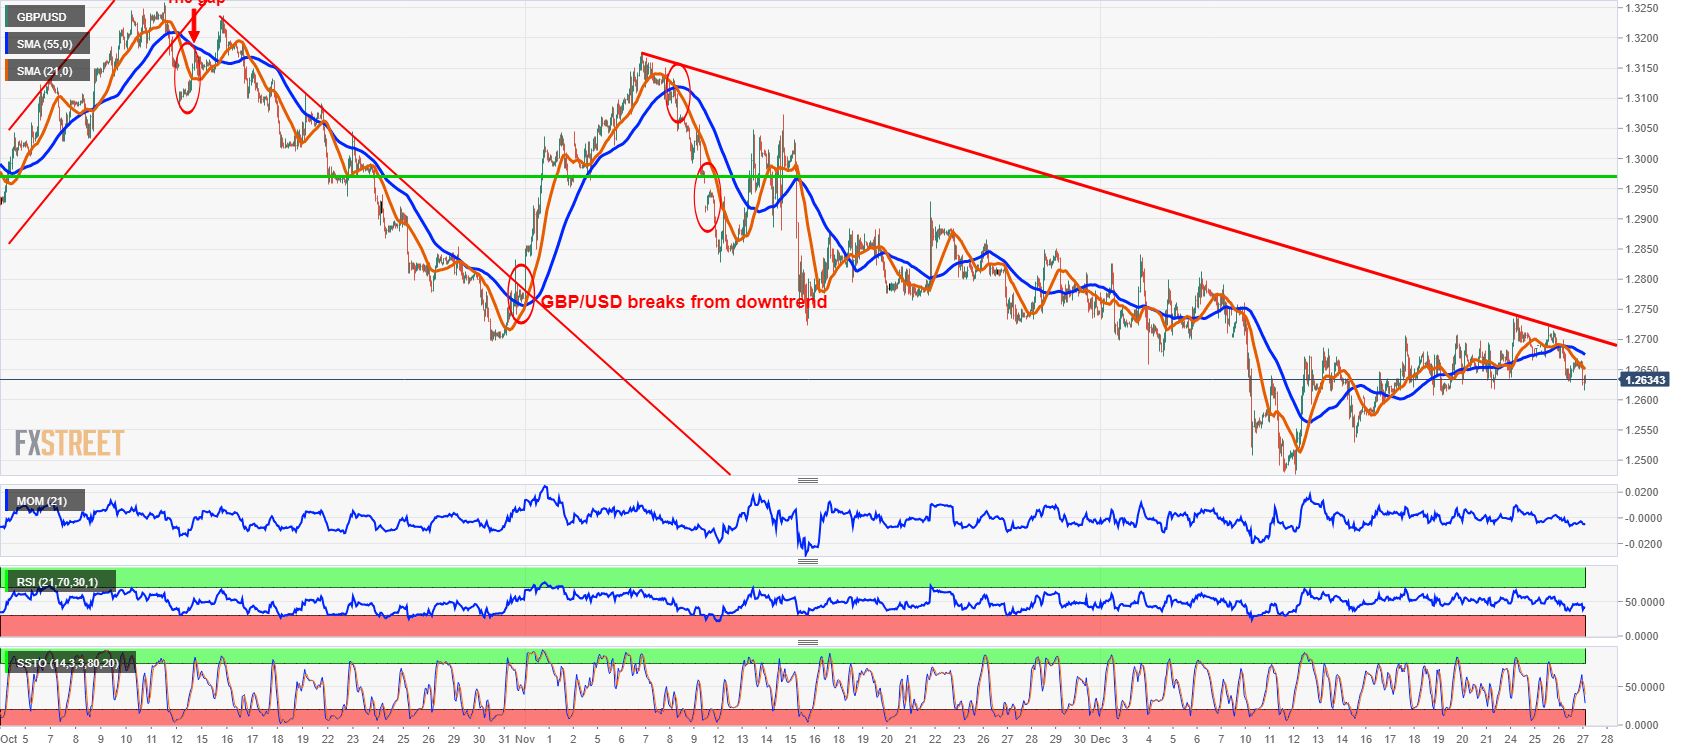Click the Dec label on date axis
This screenshot has width=1688, height=752.
1100,739
